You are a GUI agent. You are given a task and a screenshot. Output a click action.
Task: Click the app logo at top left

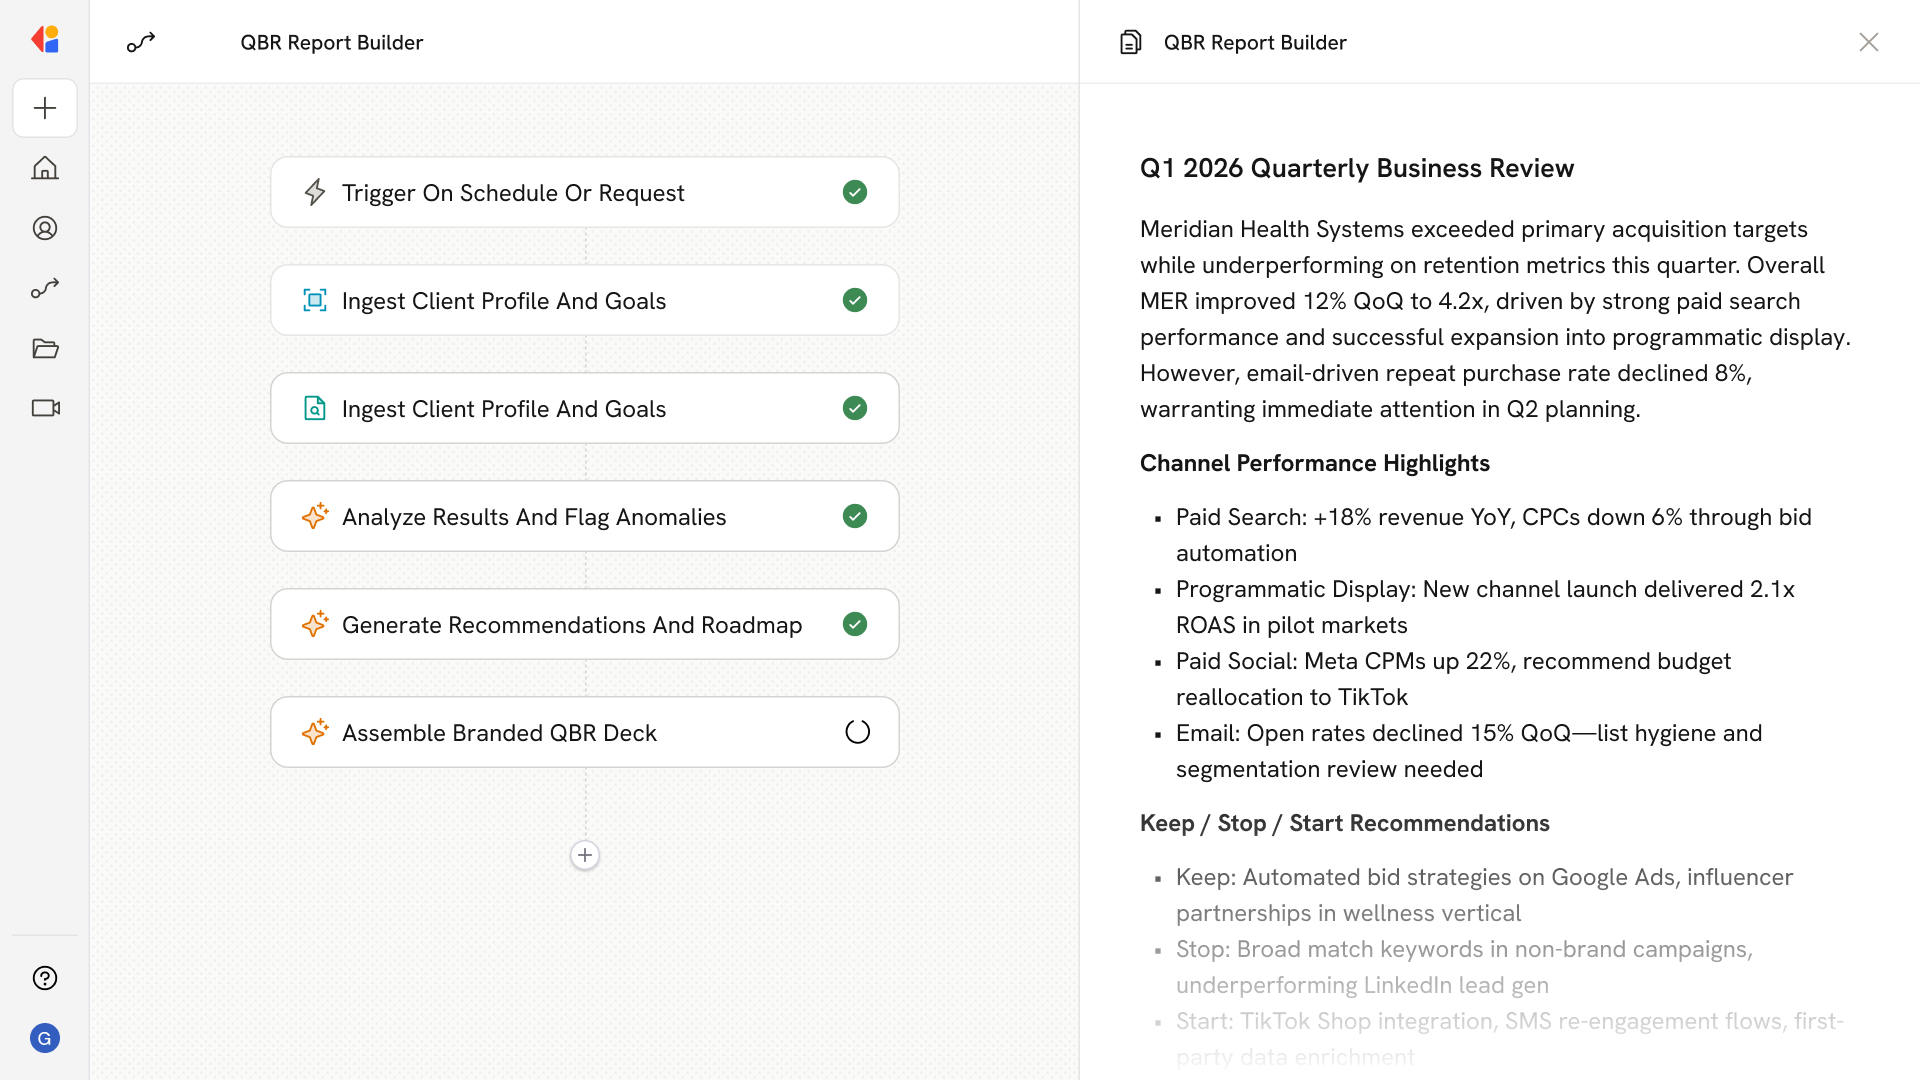[45, 40]
